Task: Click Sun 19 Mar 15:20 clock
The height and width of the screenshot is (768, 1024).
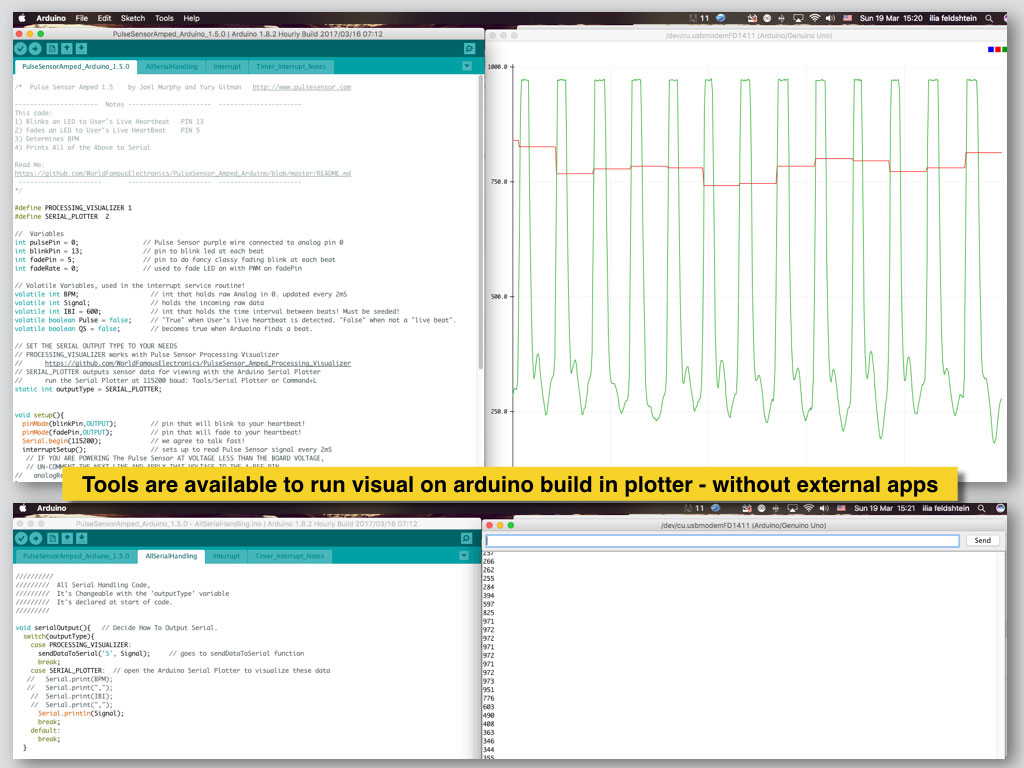Action: [x=891, y=18]
